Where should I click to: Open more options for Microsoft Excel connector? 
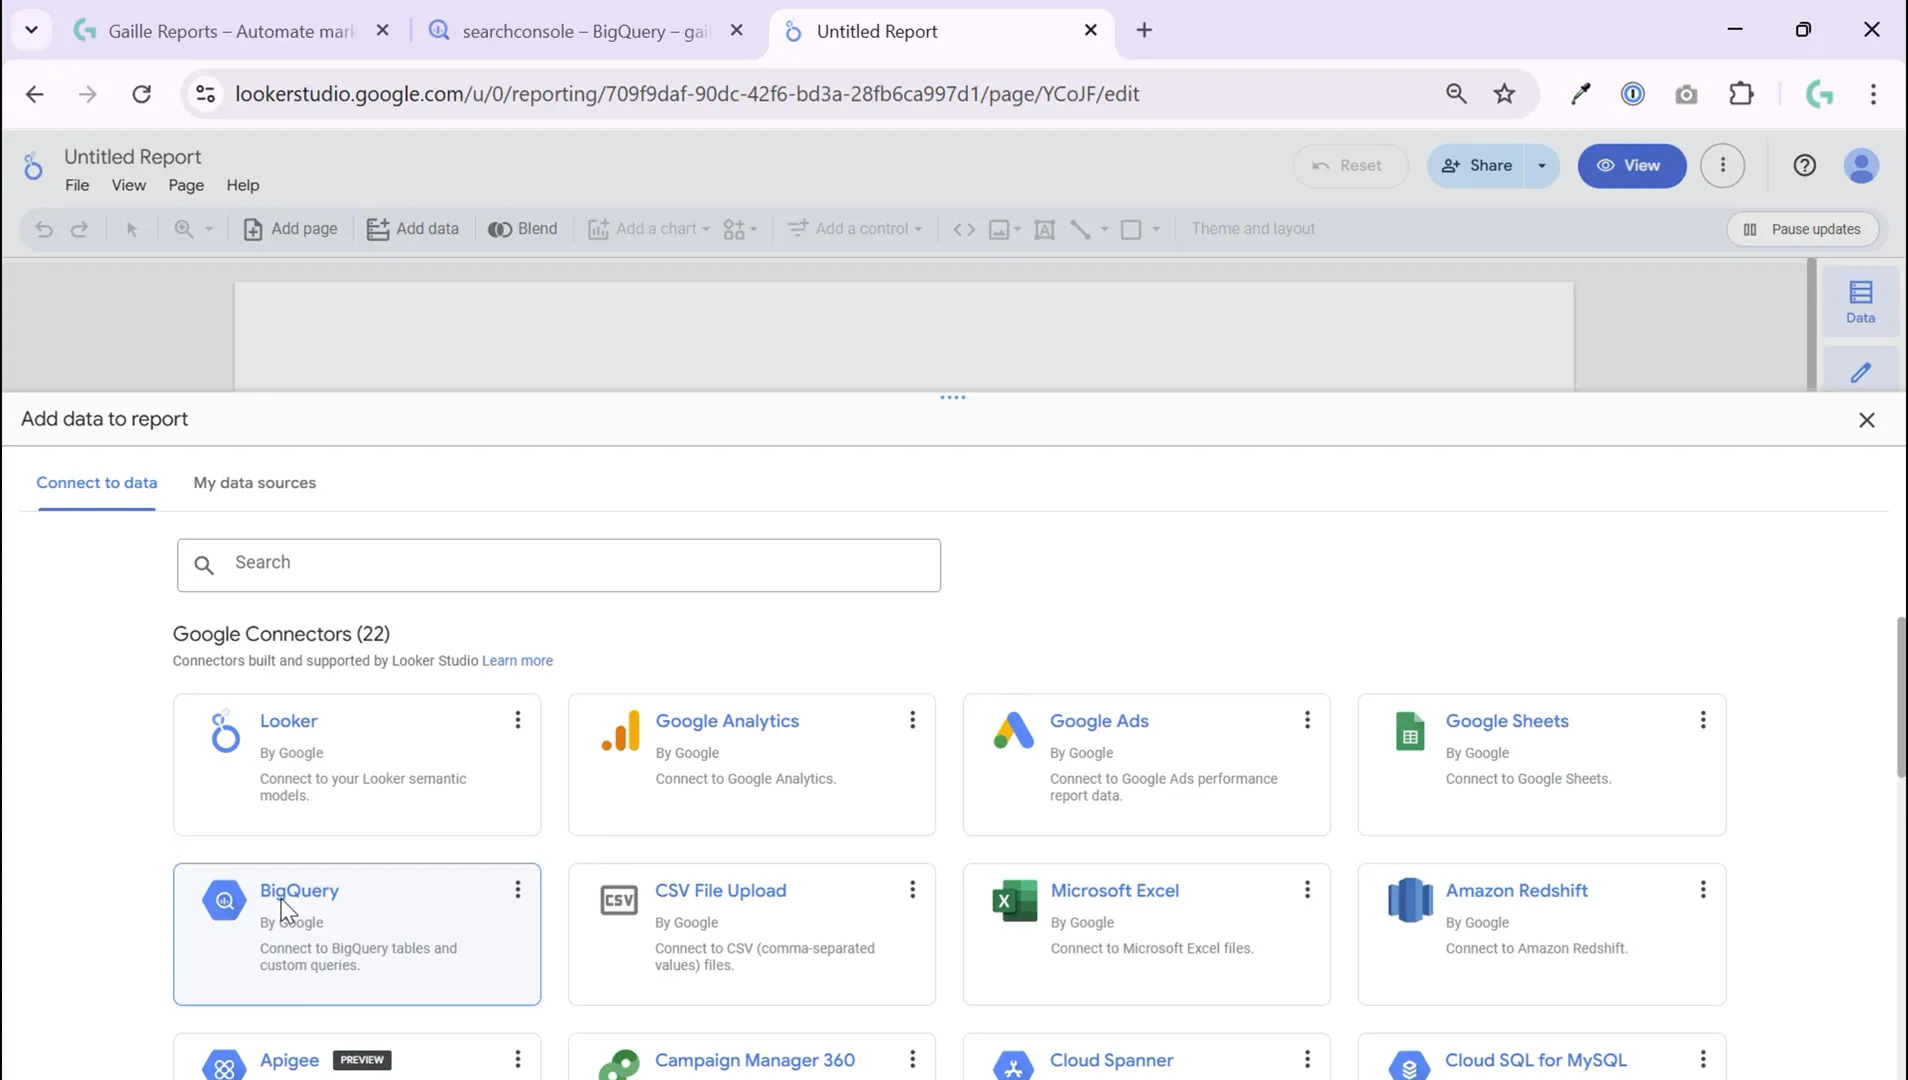pyautogui.click(x=1306, y=890)
